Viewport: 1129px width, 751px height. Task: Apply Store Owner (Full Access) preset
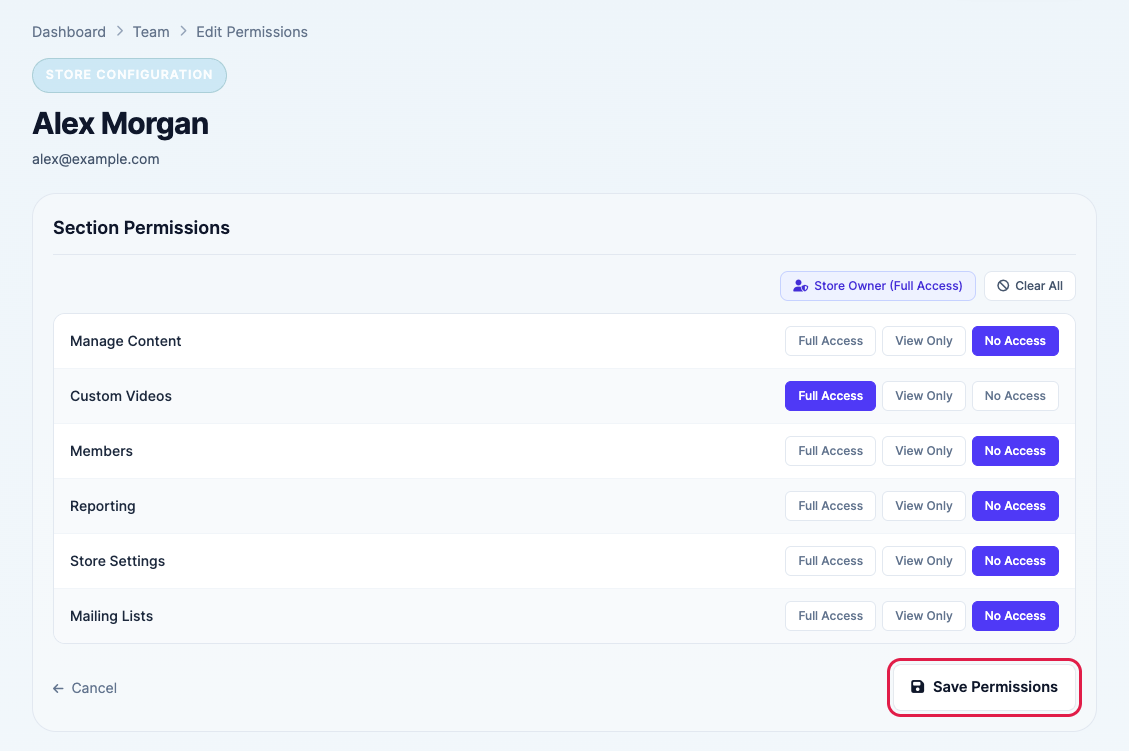pos(878,286)
